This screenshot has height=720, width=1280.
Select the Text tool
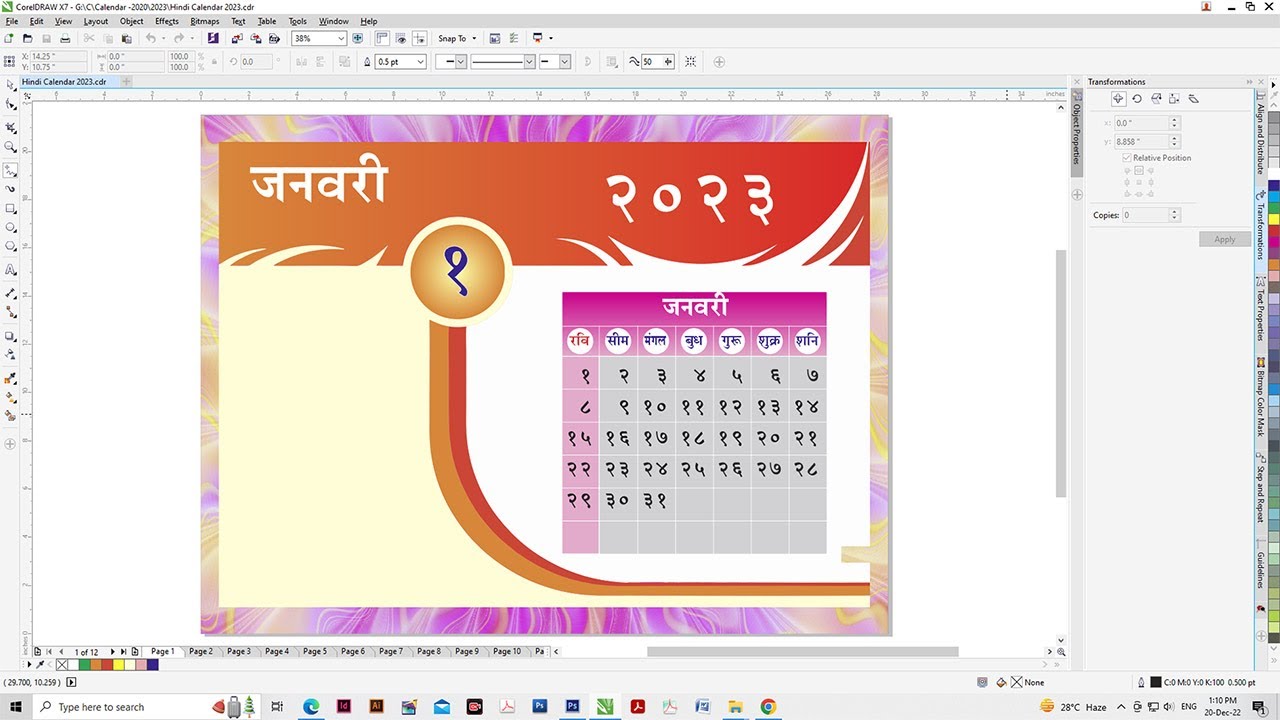click(11, 270)
